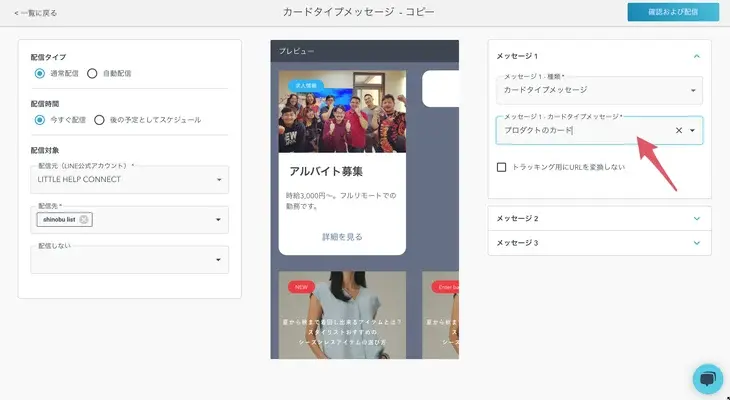730x400 pixels.
Task: Remove the shinobu list chip
Action: click(84, 220)
